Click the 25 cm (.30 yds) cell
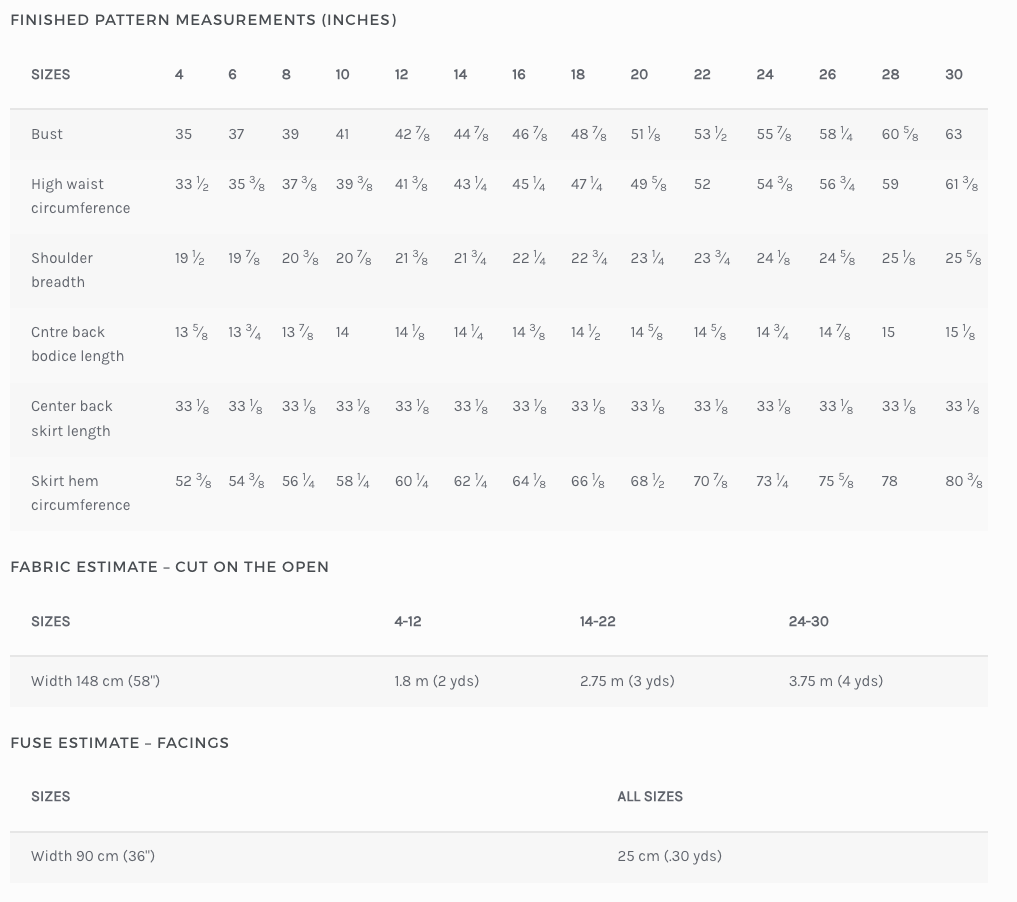Screen dimensions: 1017x902 pos(669,856)
